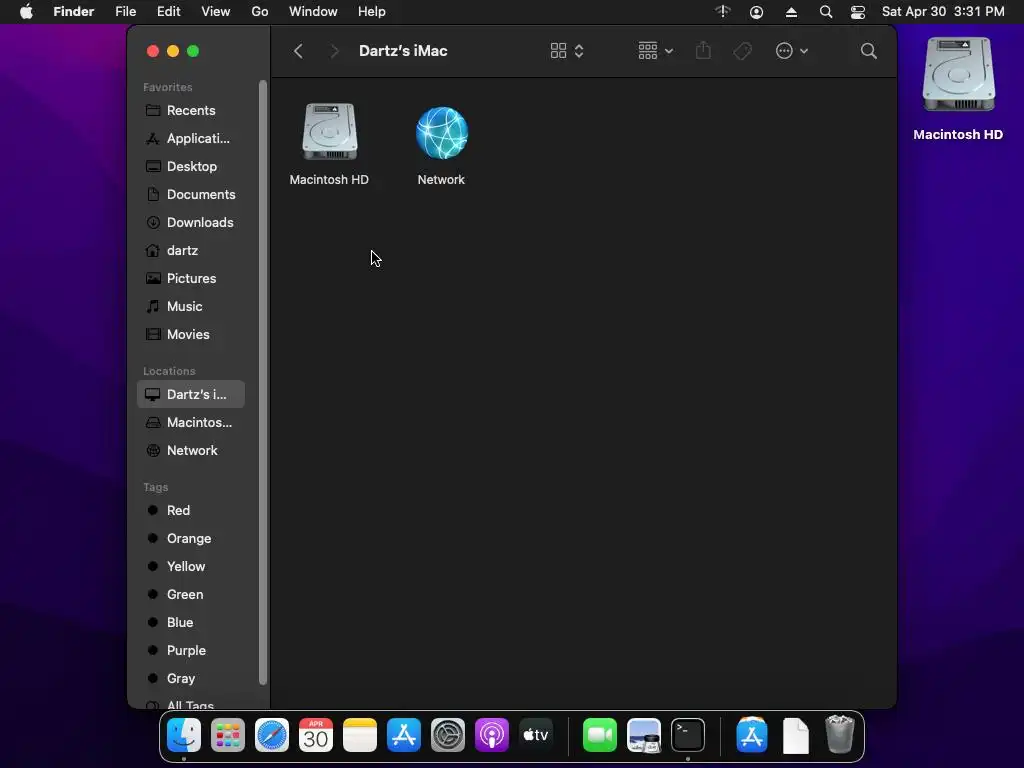Image resolution: width=1024 pixels, height=768 pixels.
Task: Select Macintosh HD under Locations
Action: [191, 423]
